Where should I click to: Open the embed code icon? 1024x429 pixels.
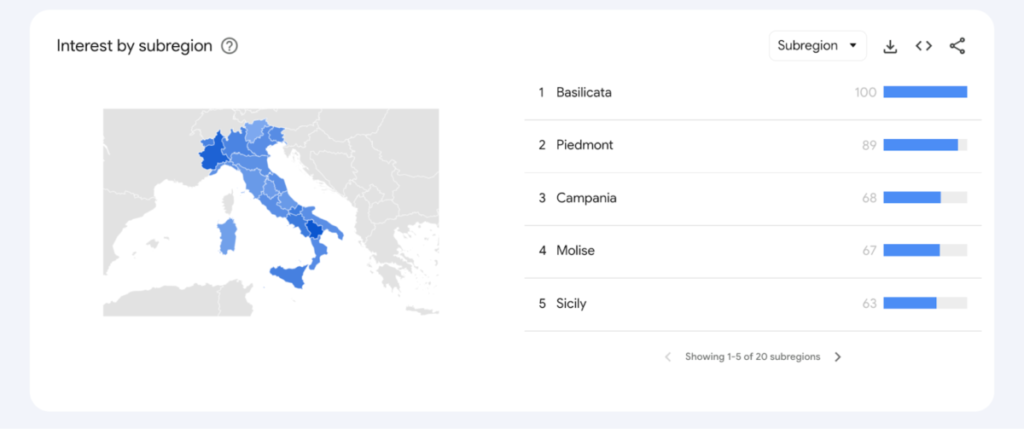click(x=924, y=46)
